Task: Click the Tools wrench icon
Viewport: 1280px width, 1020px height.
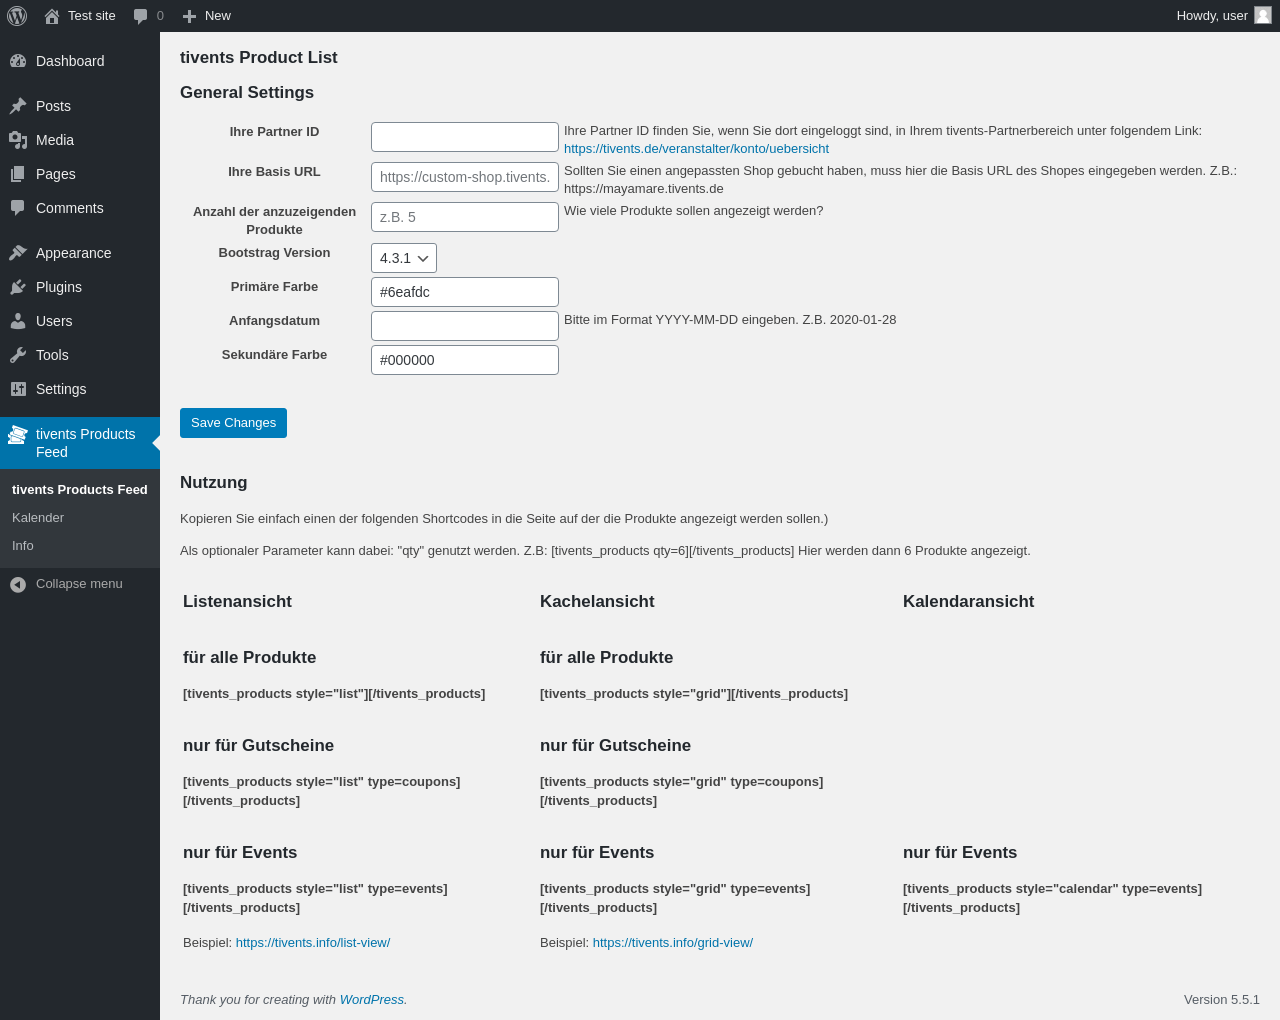Action: (x=18, y=355)
